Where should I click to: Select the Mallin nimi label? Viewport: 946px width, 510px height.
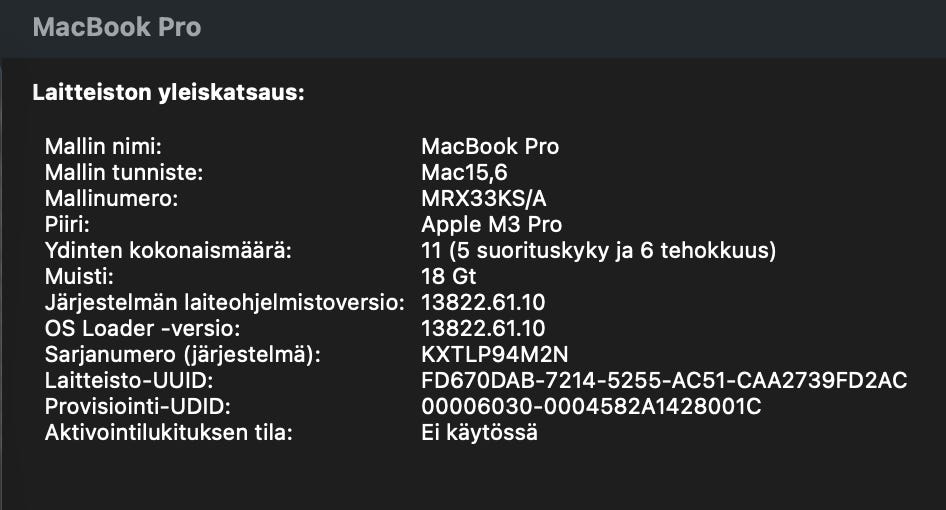pos(103,146)
